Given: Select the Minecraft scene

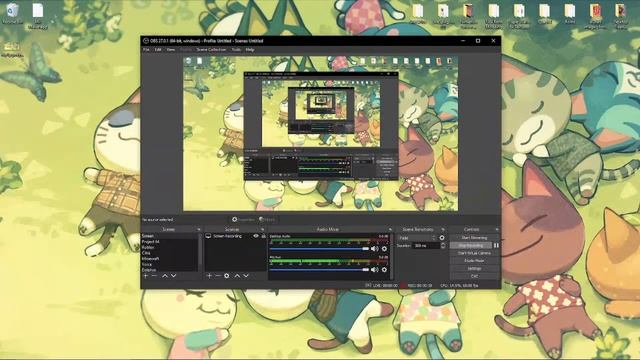Looking at the screenshot, I should tap(170, 259).
